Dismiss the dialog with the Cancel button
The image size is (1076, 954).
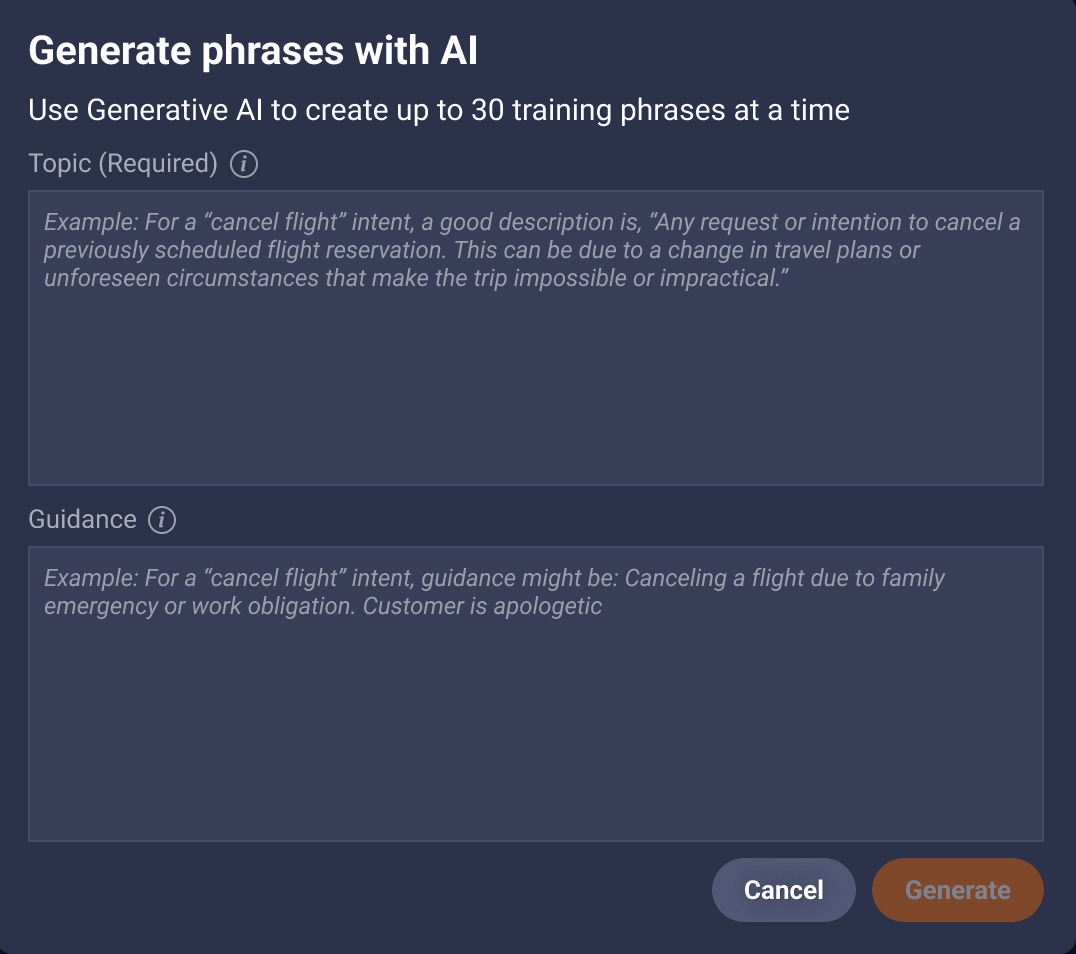pyautogui.click(x=784, y=890)
